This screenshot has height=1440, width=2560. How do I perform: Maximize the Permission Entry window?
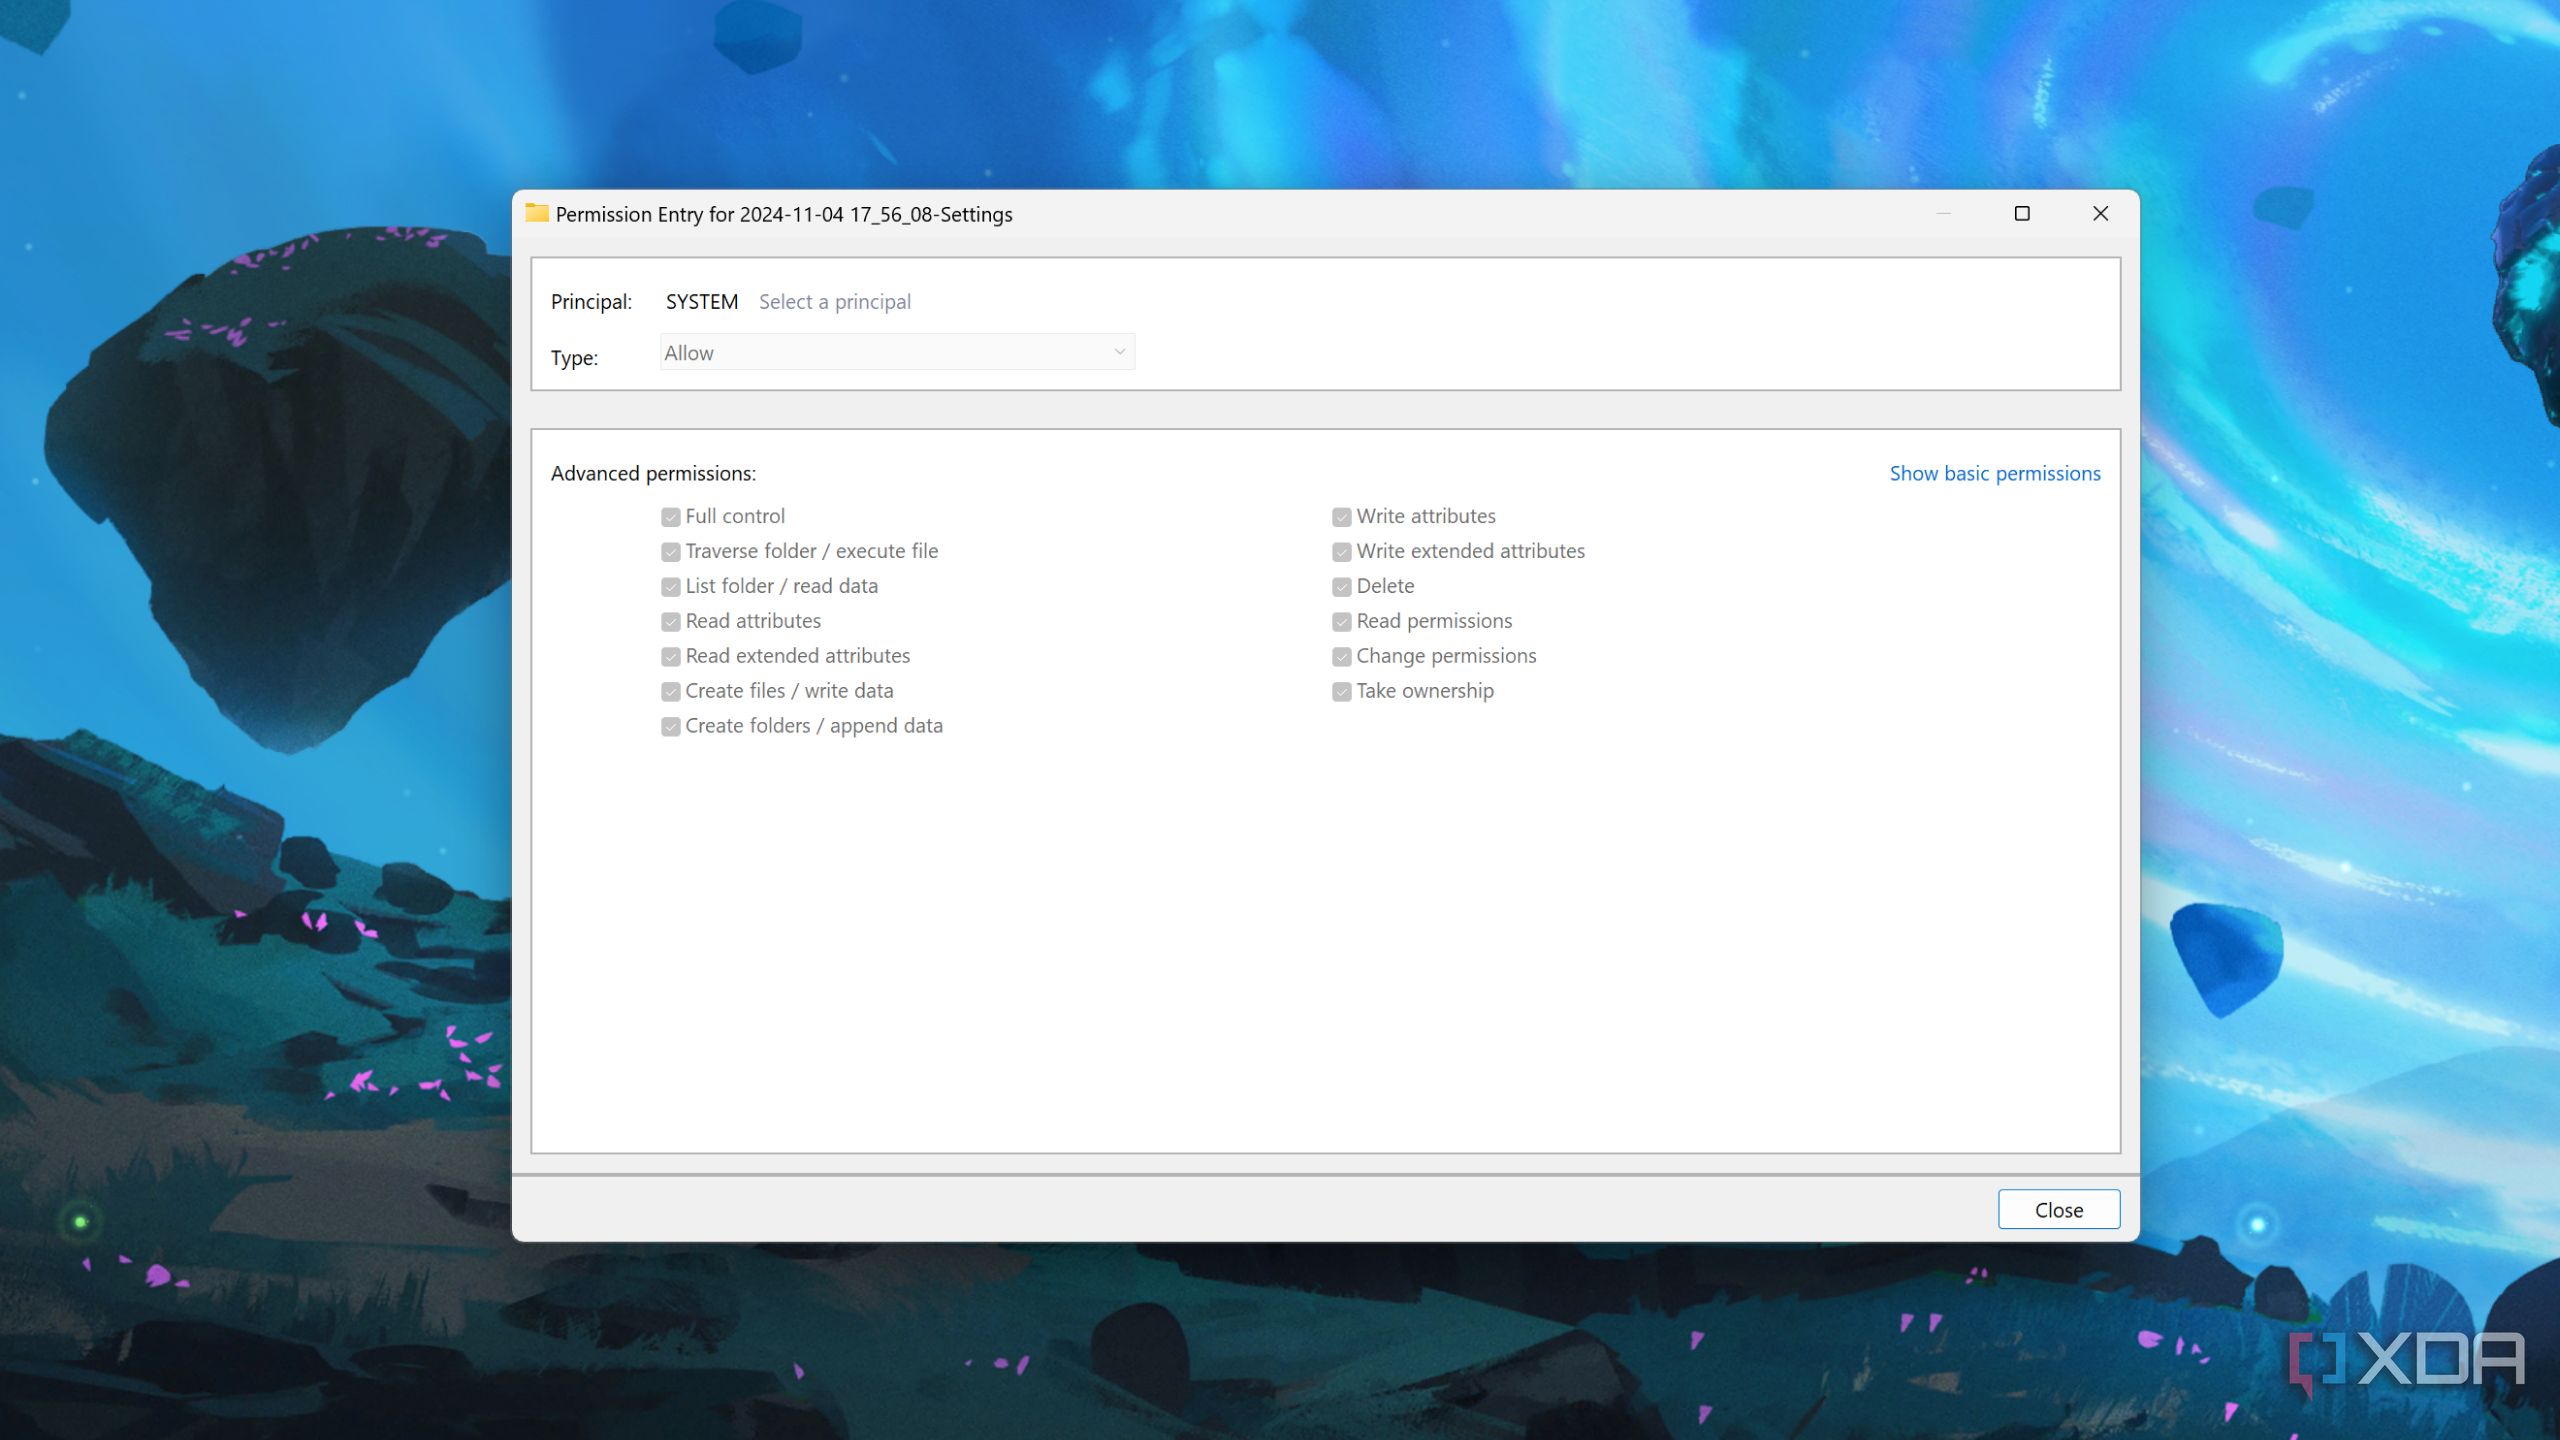2021,213
